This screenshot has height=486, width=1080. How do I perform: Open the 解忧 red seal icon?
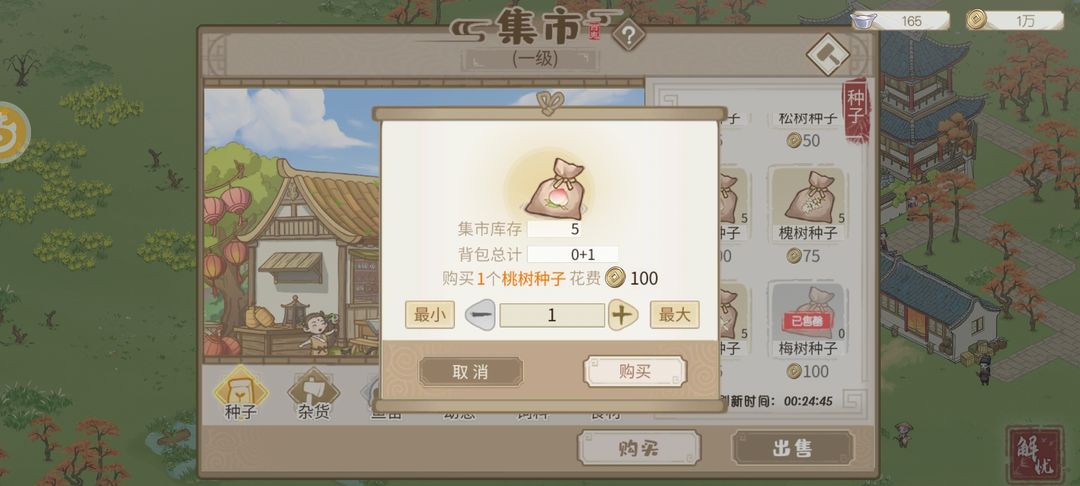click(x=1035, y=454)
